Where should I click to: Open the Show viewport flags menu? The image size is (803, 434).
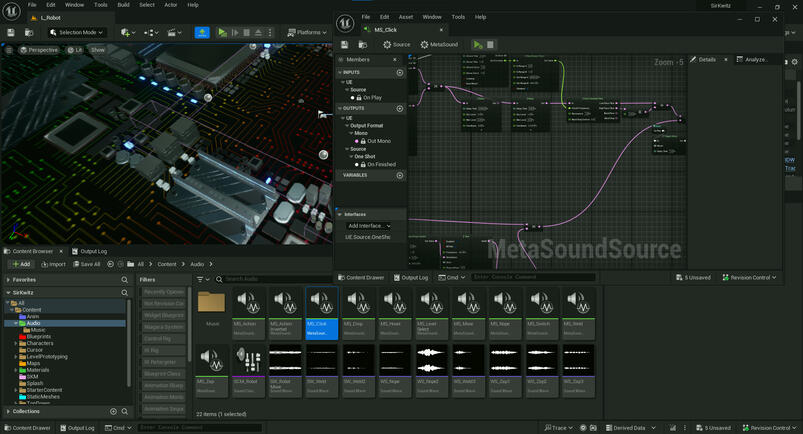click(x=98, y=50)
